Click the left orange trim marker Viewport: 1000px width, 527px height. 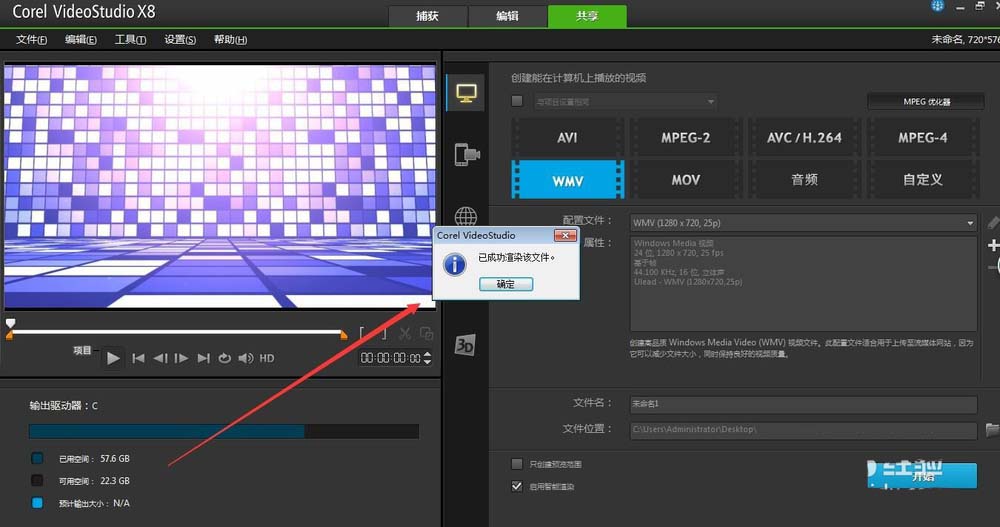(x=9, y=335)
